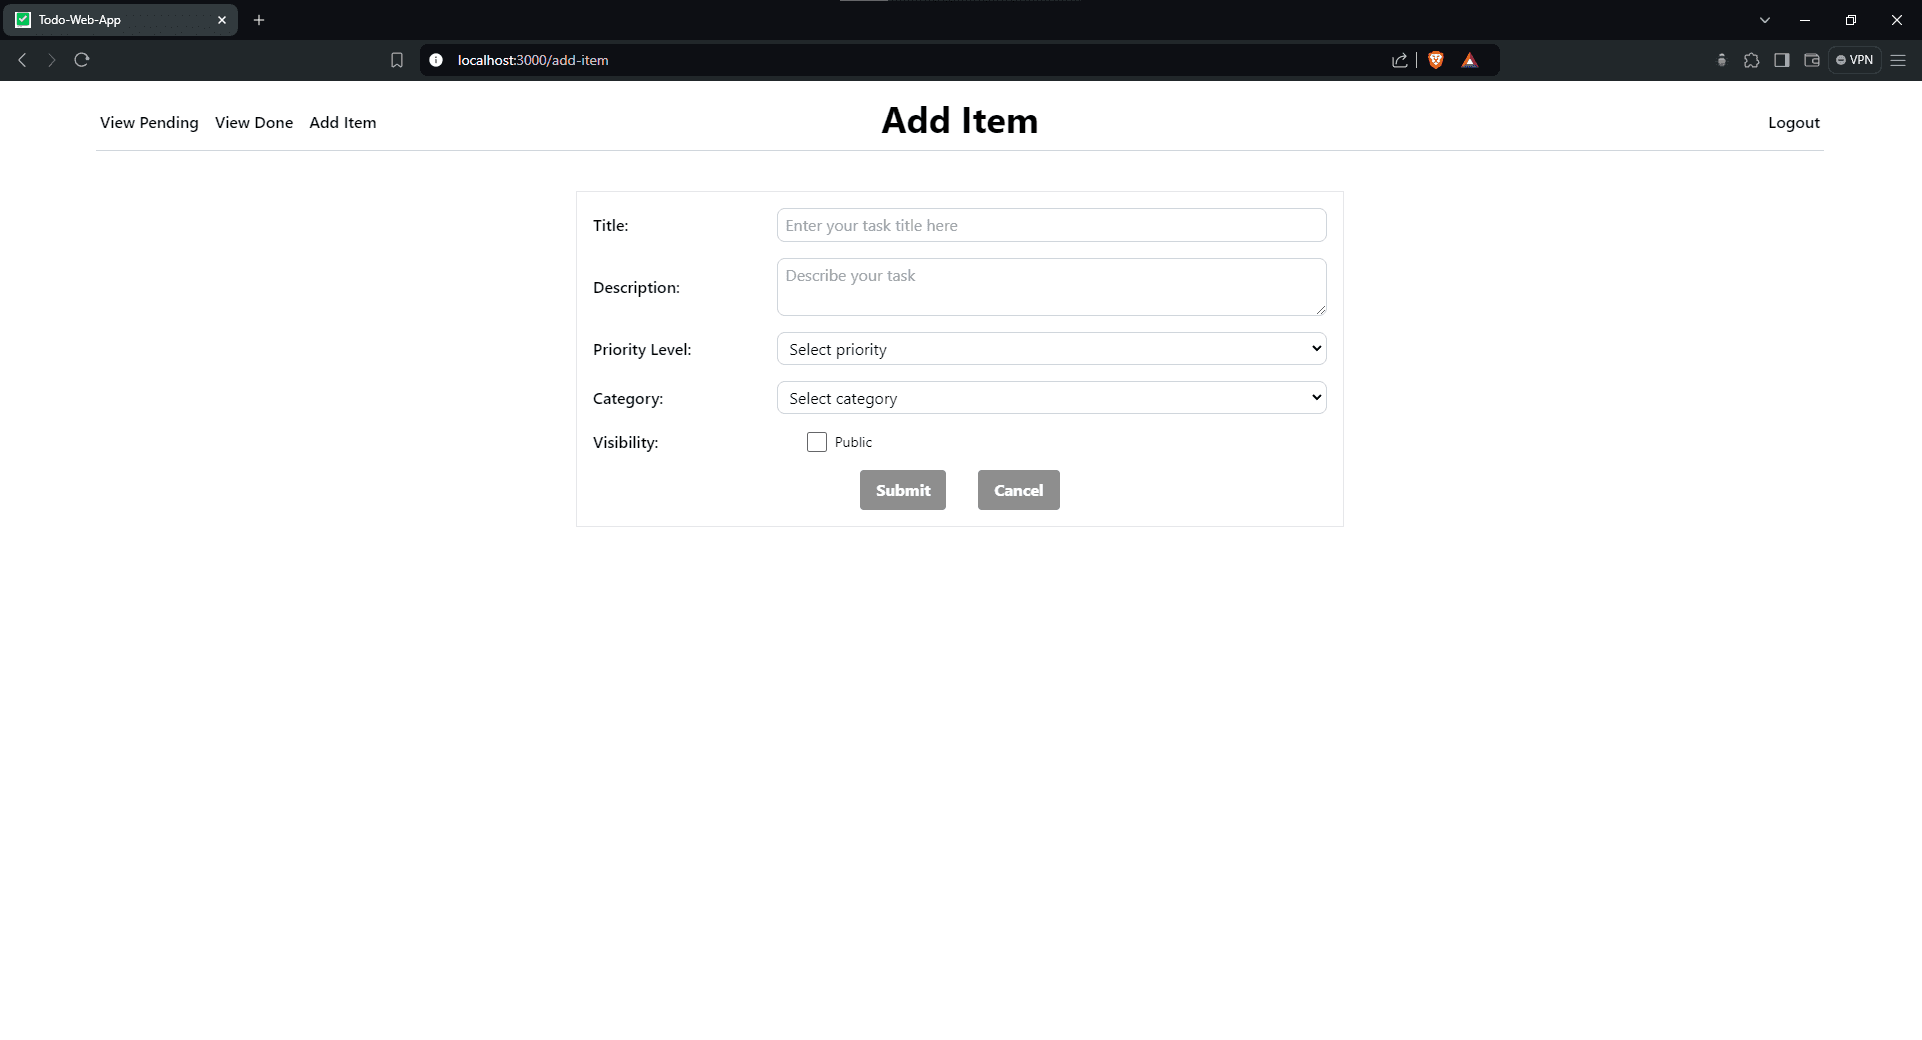Image resolution: width=1922 pixels, height=1040 pixels.
Task: Click the share icon in the address bar
Action: click(x=1400, y=60)
